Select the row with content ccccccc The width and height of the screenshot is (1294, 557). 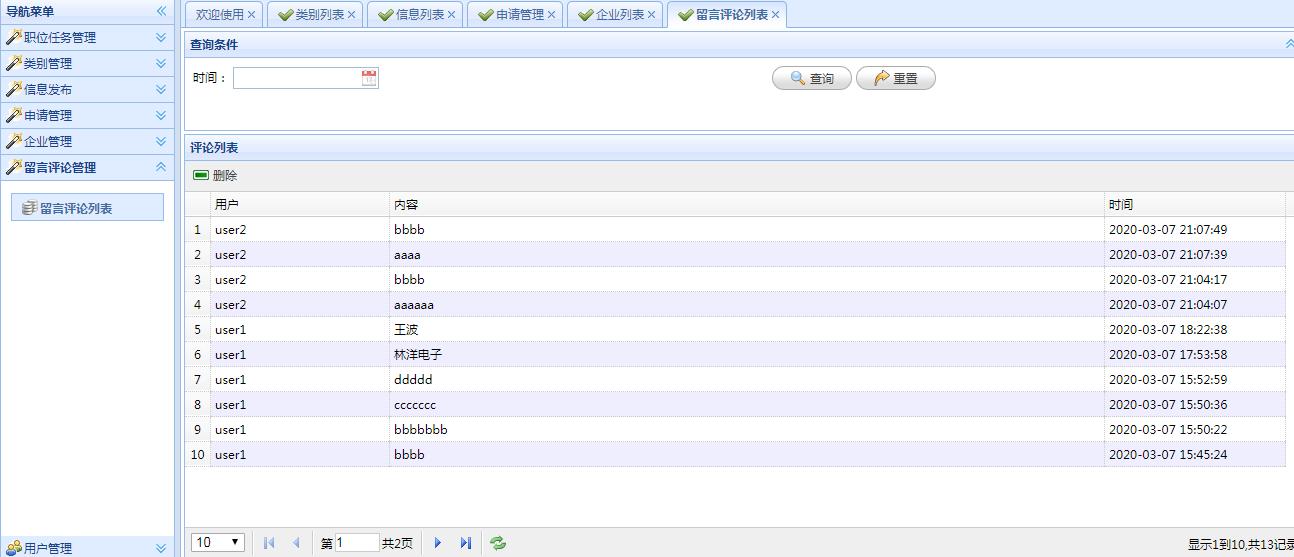(735, 404)
